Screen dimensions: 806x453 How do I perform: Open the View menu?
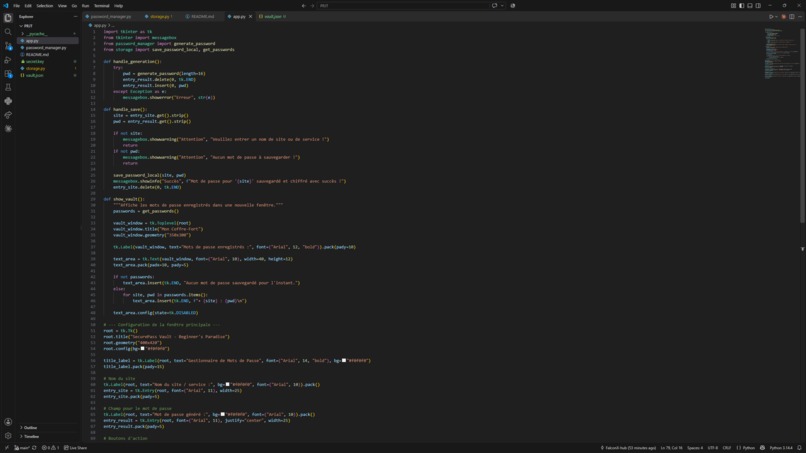pos(62,6)
